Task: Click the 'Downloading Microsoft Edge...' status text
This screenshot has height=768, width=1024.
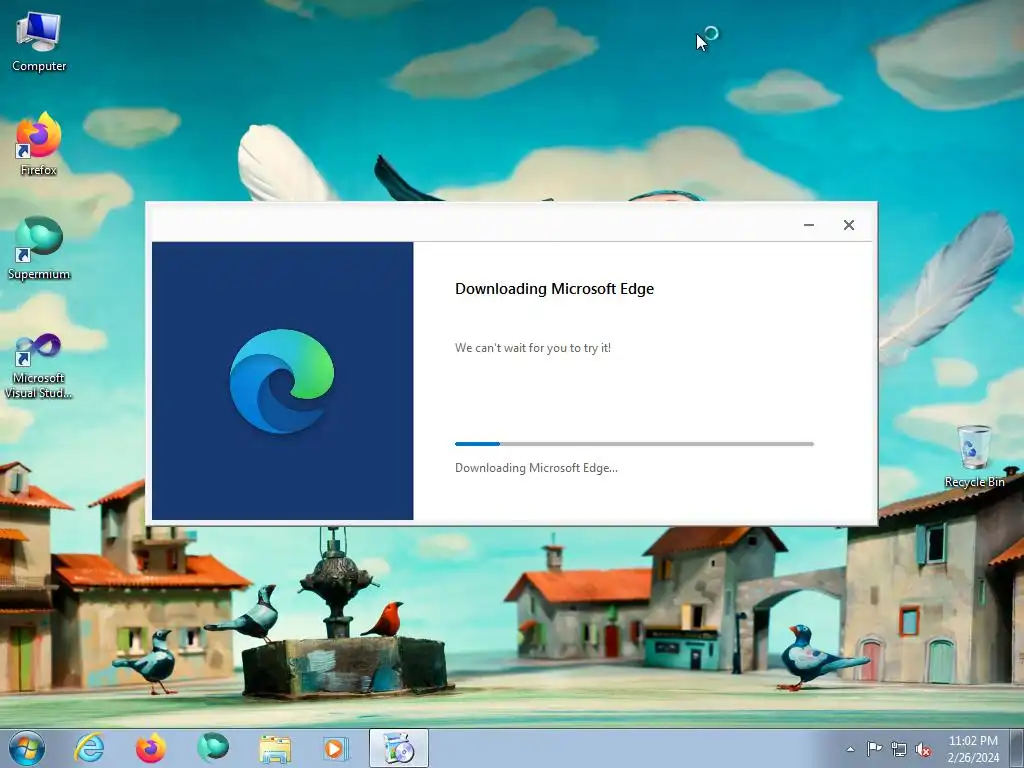Action: (536, 468)
